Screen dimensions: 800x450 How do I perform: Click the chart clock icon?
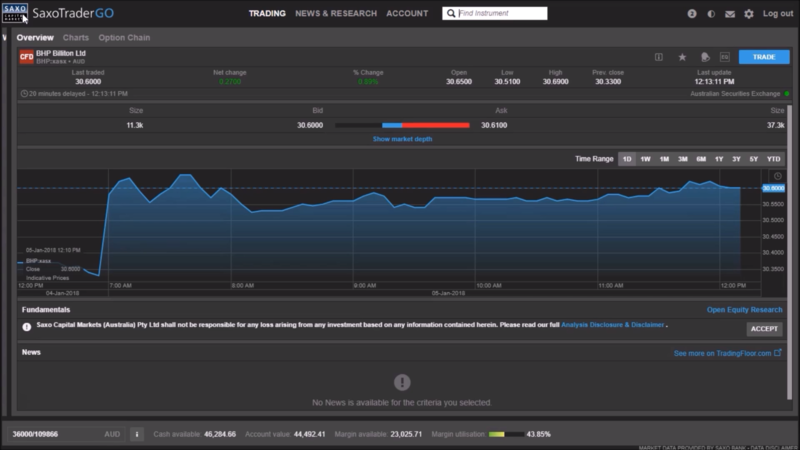[778, 176]
